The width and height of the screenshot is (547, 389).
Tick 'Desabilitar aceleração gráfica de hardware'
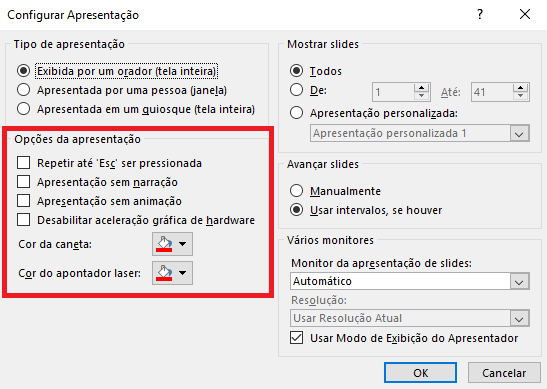point(23,220)
